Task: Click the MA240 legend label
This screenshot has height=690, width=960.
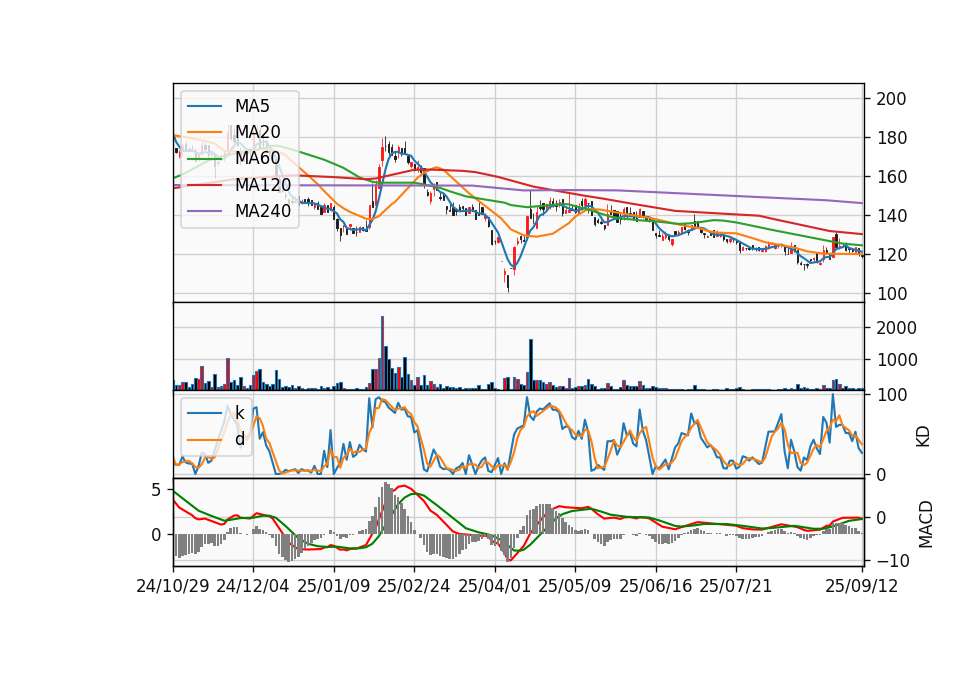Action: coord(263,211)
